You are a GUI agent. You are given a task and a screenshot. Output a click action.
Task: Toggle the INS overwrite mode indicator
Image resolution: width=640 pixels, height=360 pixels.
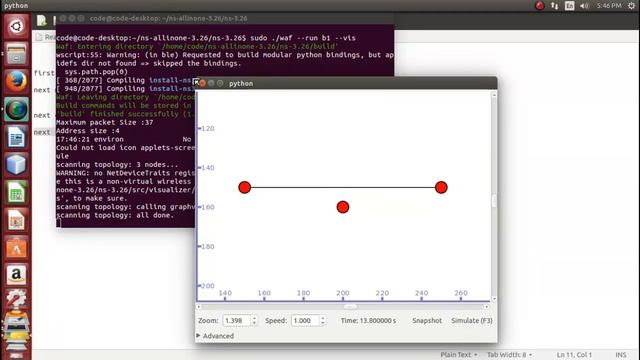coord(621,355)
